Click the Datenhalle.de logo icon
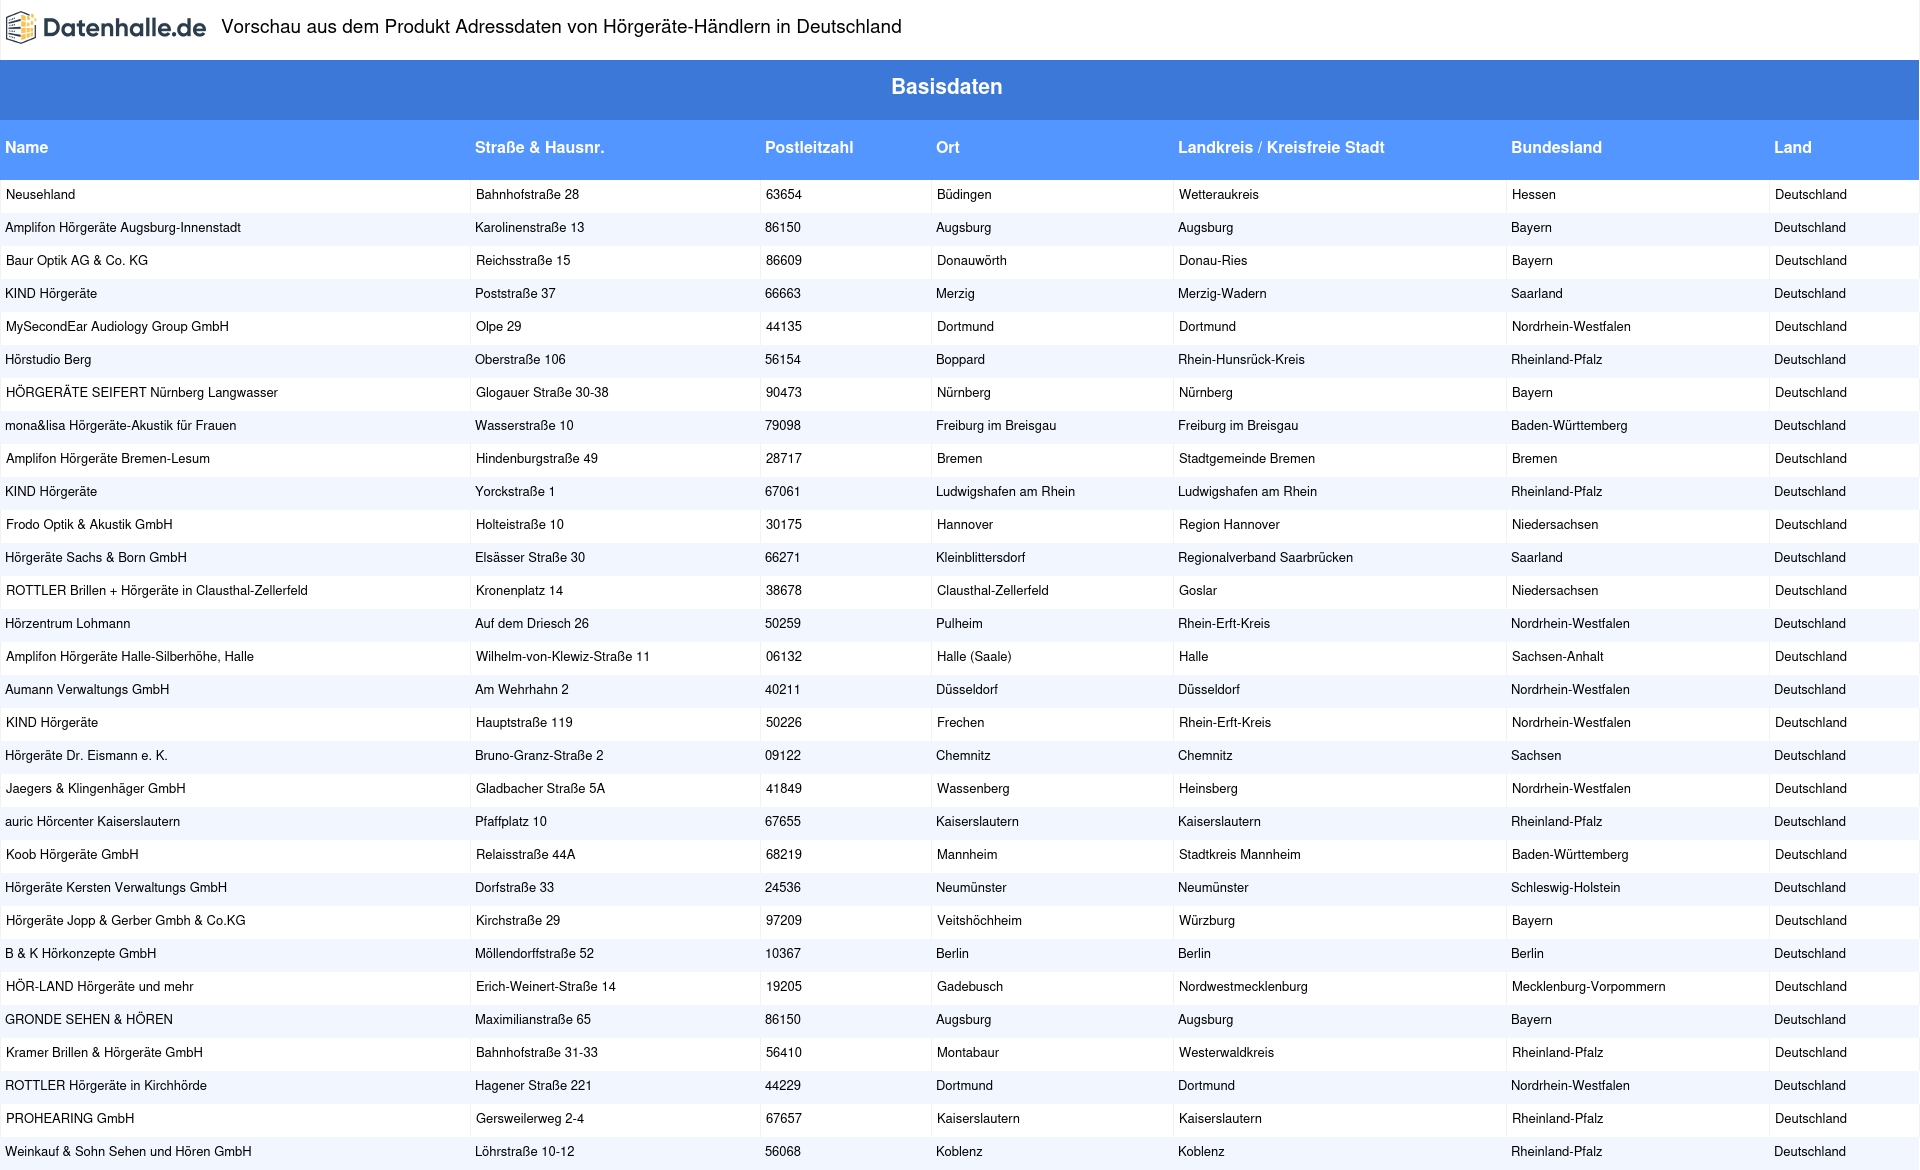The height and width of the screenshot is (1170, 1920). point(21,28)
